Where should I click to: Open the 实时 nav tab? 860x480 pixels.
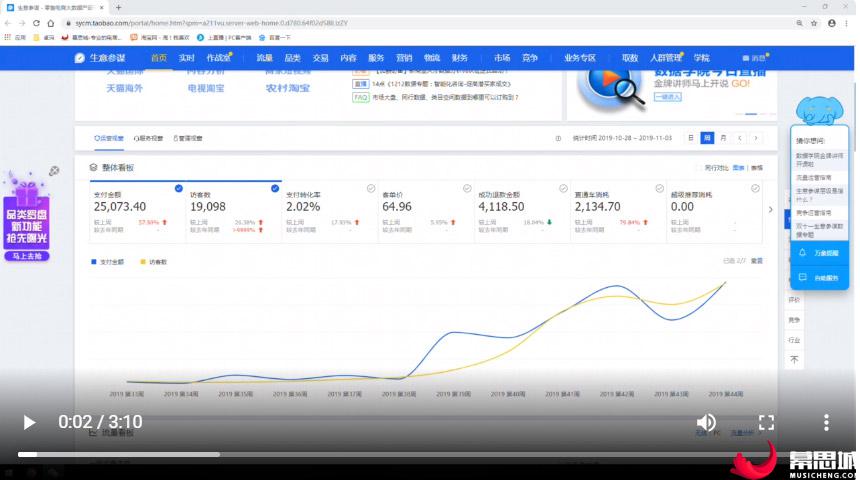pos(186,58)
